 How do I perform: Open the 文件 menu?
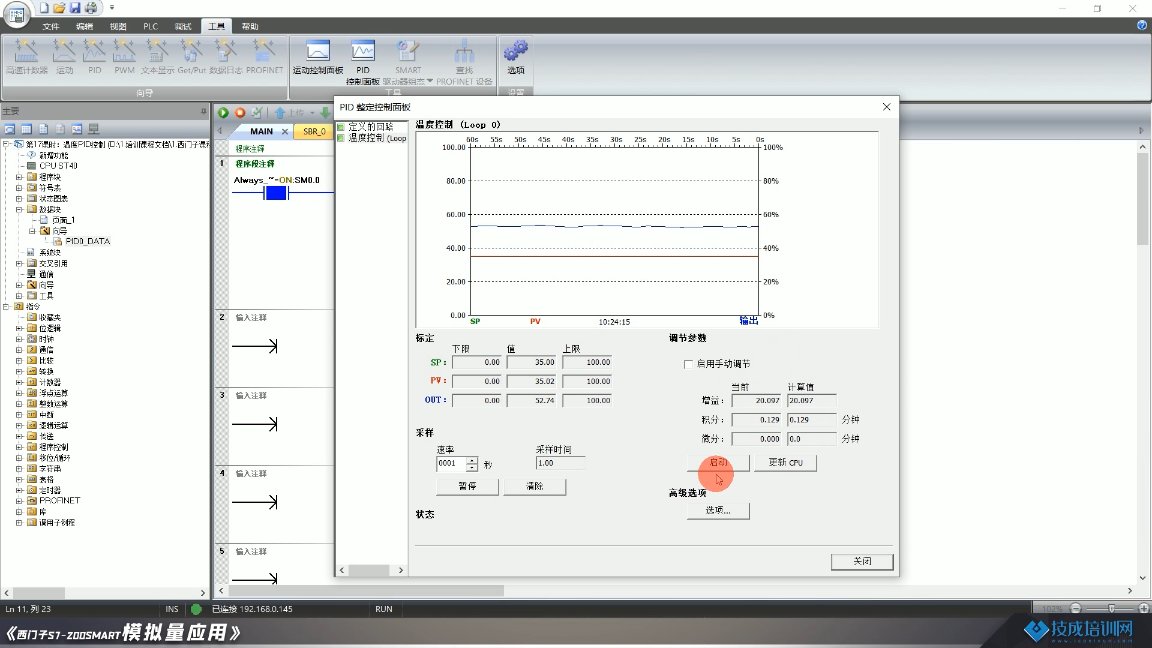pos(51,26)
